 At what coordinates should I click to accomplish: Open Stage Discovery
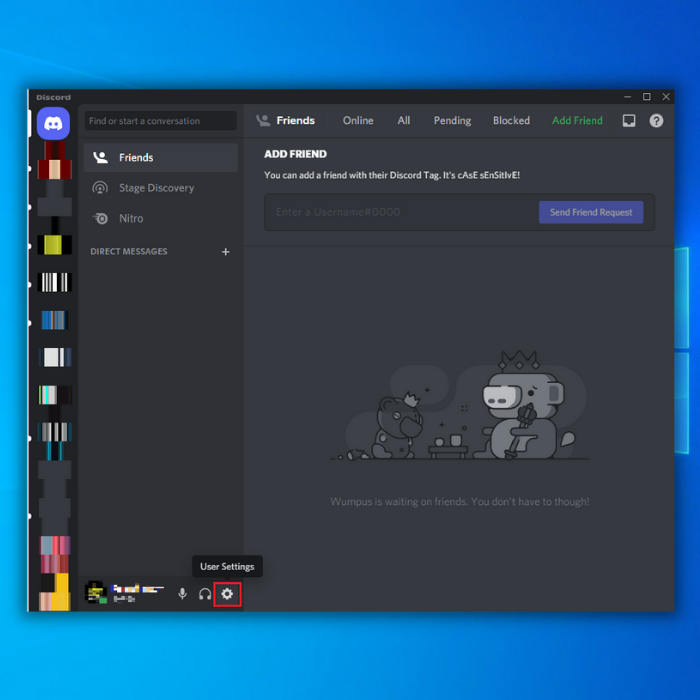coord(161,188)
